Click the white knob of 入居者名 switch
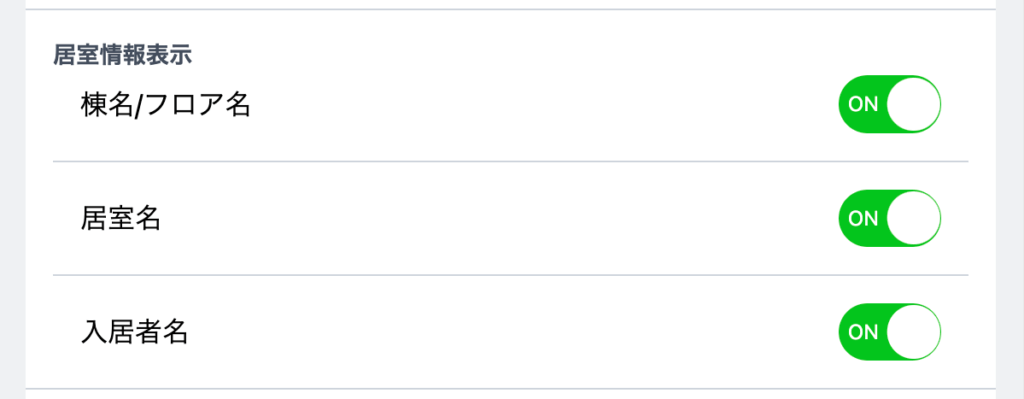Viewport: 1024px width, 399px height. [x=913, y=332]
